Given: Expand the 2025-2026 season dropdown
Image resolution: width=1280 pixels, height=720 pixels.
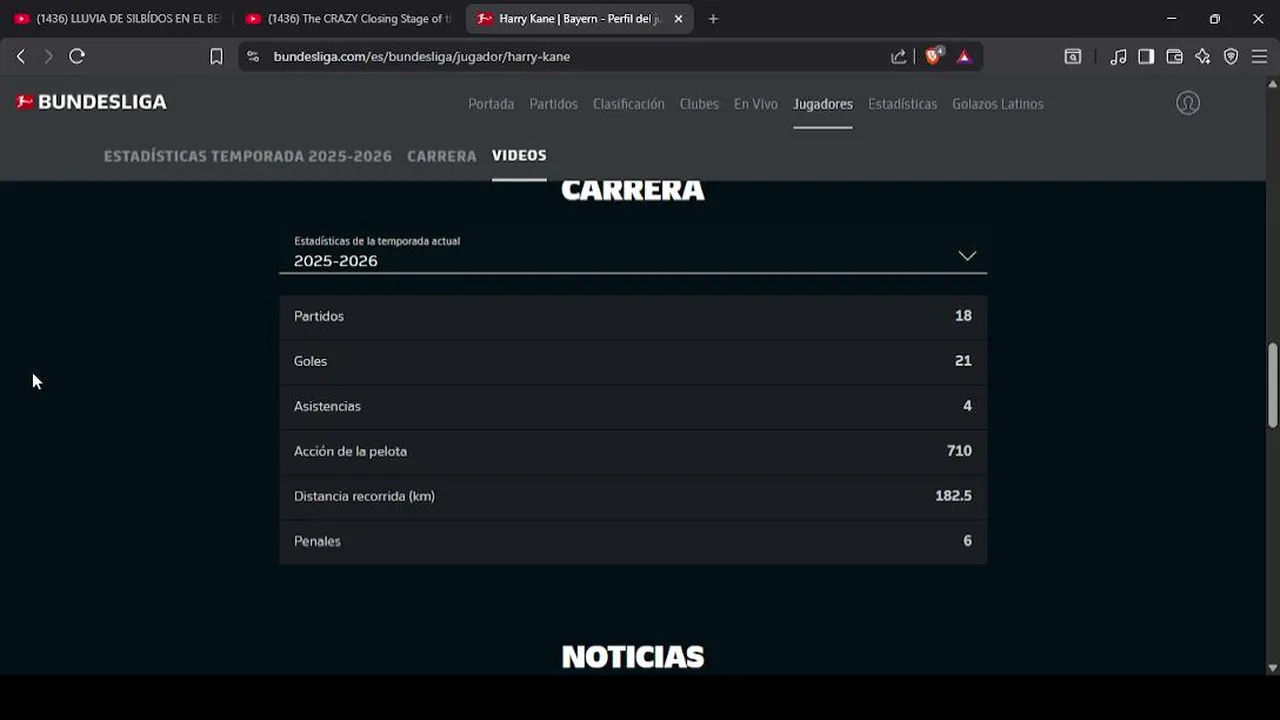Looking at the screenshot, I should (x=633, y=253).
